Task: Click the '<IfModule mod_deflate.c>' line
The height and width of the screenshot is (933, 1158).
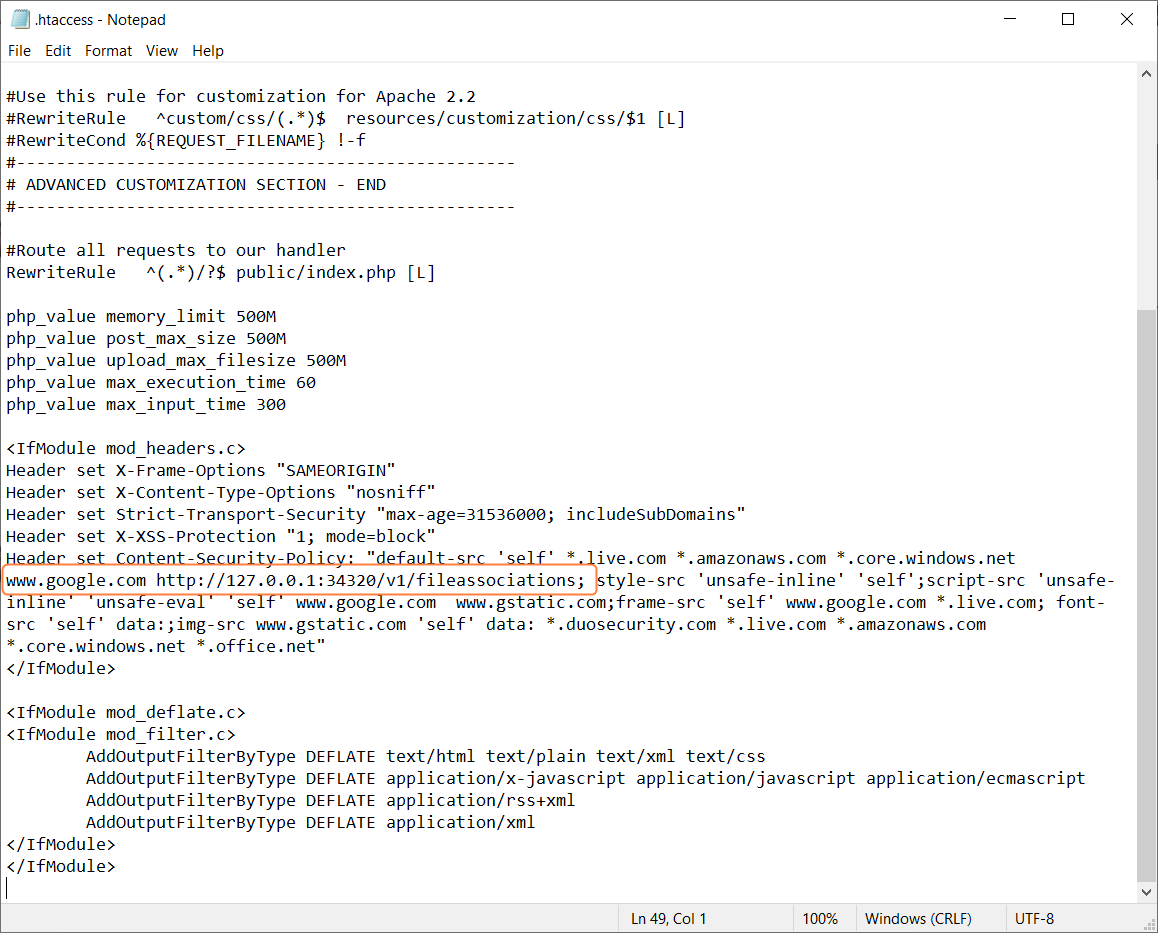Action: [x=125, y=713]
